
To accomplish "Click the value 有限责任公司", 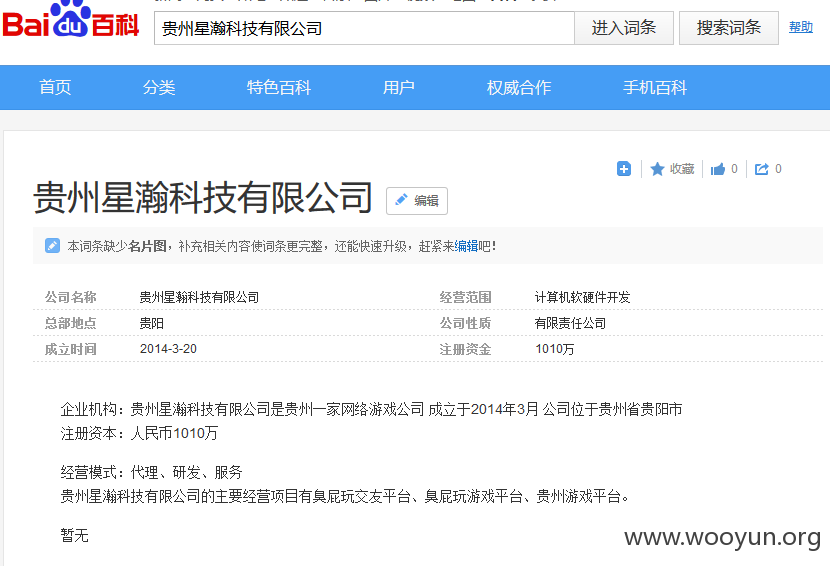I will pos(570,323).
